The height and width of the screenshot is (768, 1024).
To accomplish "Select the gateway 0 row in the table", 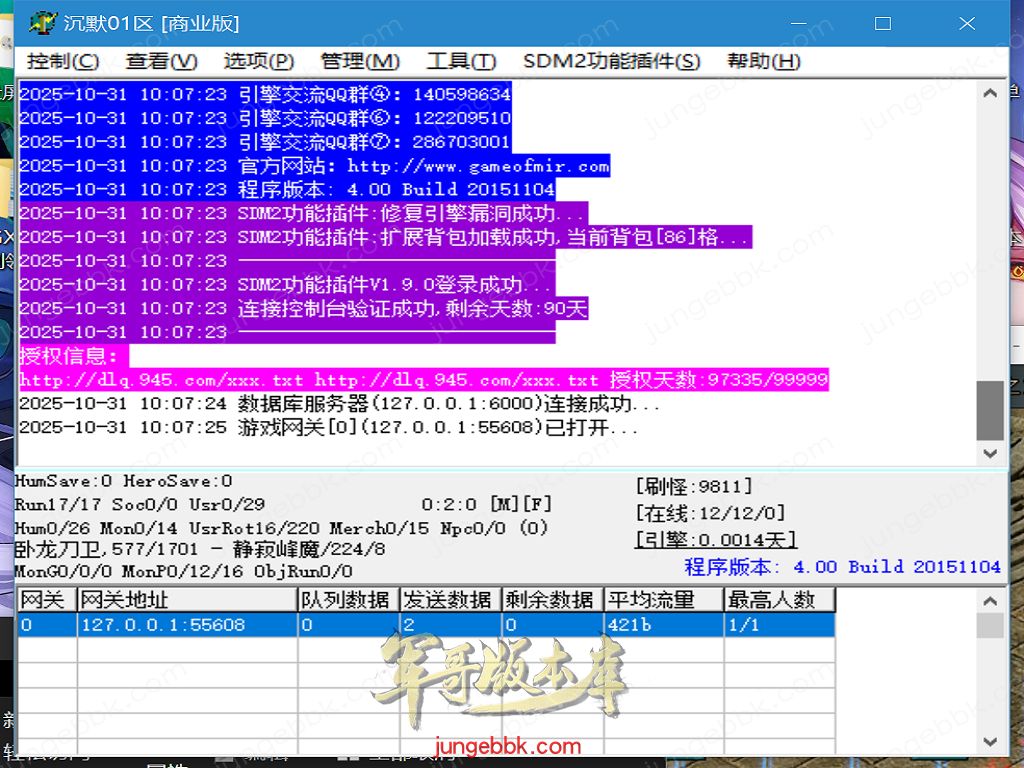I will [400, 625].
